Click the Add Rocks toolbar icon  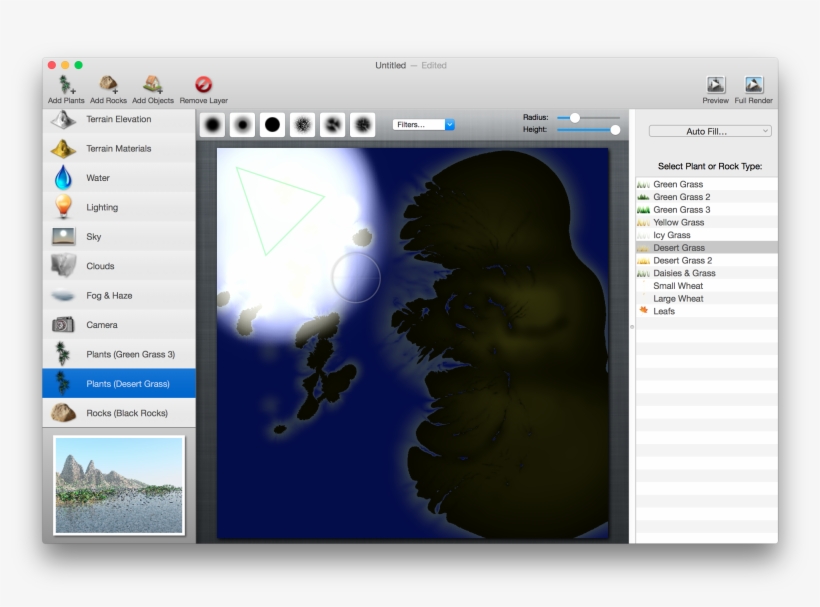tap(107, 85)
